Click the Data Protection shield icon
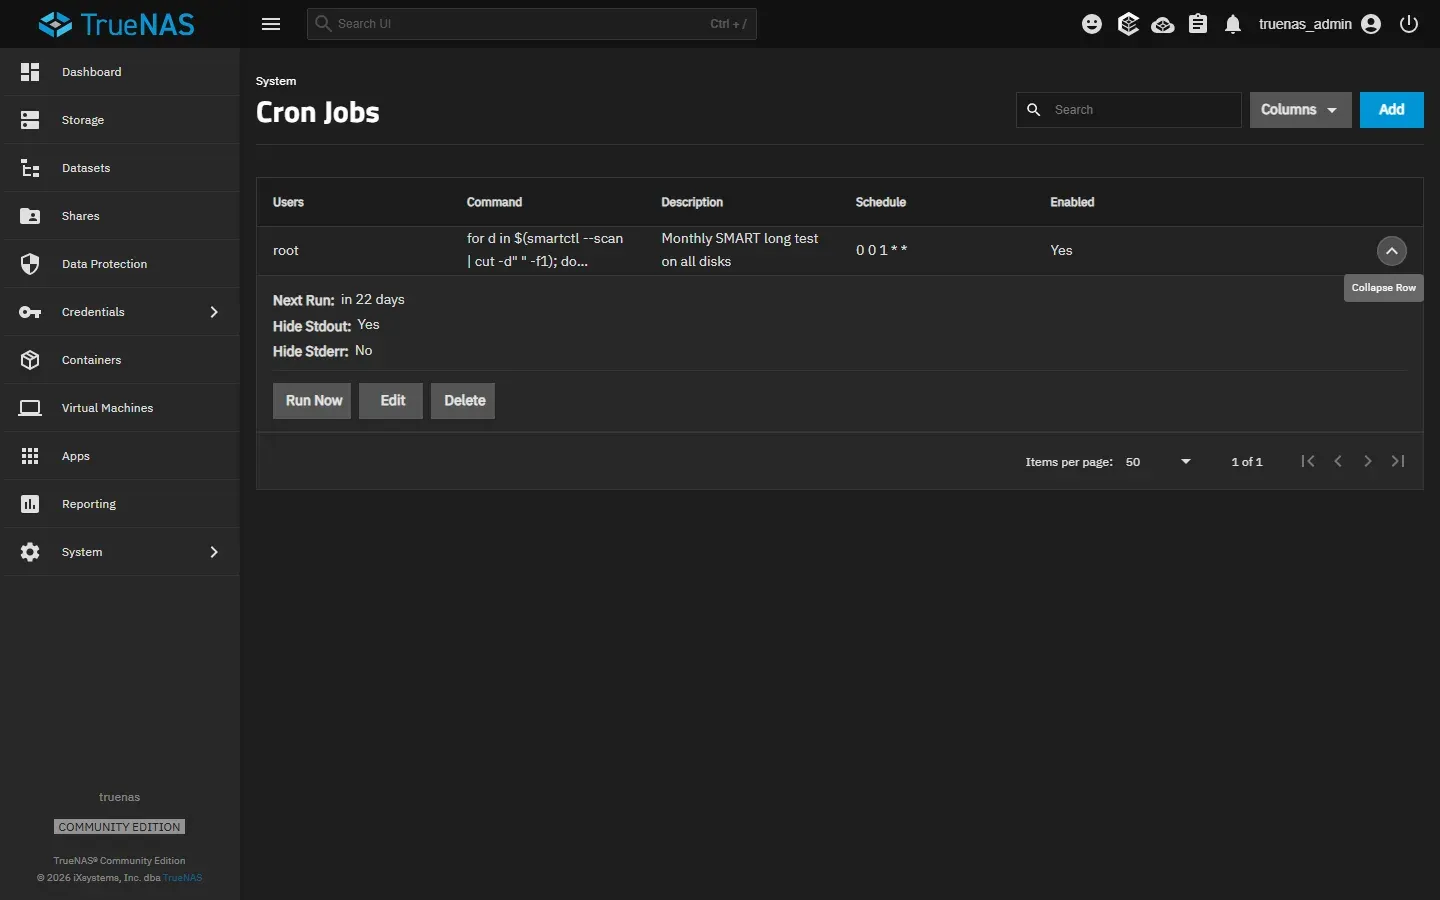 30,264
